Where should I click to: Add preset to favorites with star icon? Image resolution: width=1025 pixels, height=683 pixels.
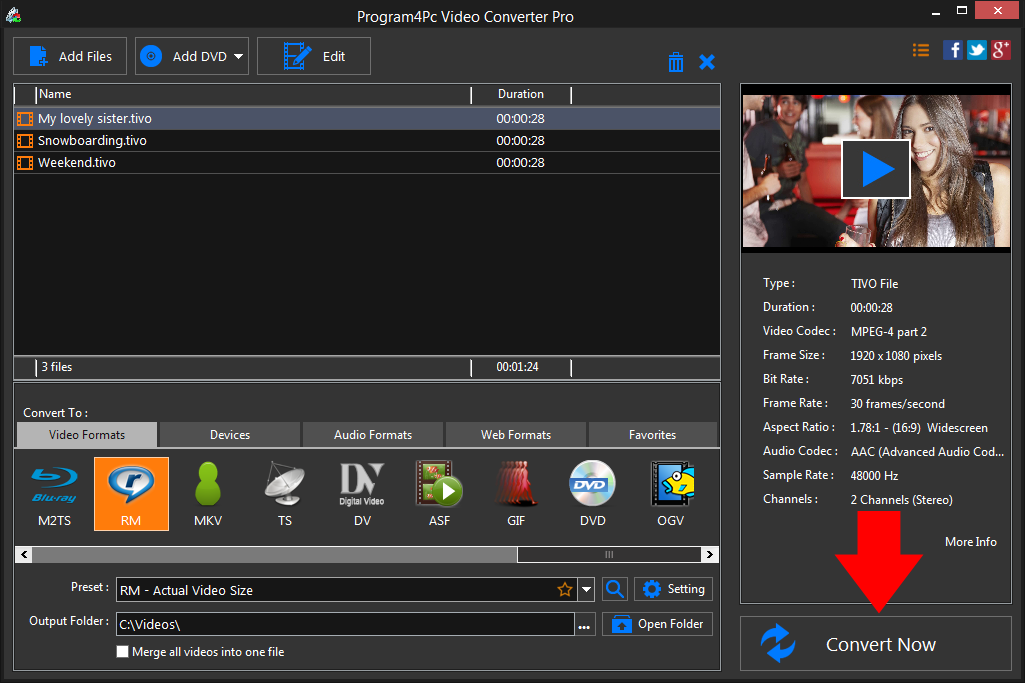(565, 590)
